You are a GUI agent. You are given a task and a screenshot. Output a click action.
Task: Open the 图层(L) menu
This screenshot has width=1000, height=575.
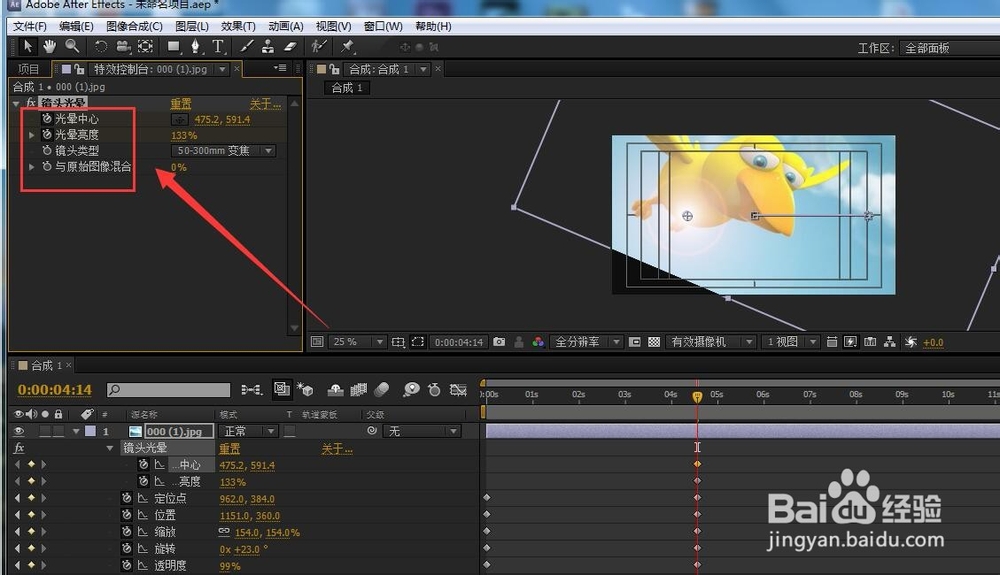[192, 26]
